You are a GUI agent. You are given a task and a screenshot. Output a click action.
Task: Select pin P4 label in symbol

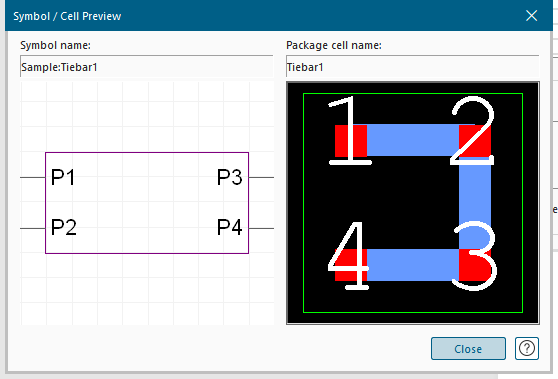(230, 227)
